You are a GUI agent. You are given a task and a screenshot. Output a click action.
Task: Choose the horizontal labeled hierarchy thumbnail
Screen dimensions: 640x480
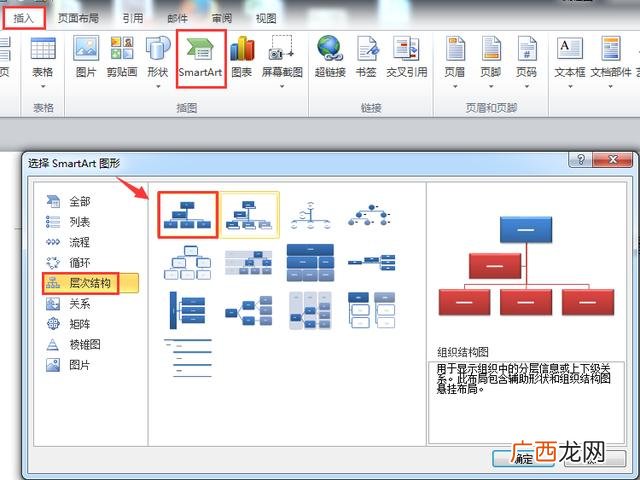(310, 310)
